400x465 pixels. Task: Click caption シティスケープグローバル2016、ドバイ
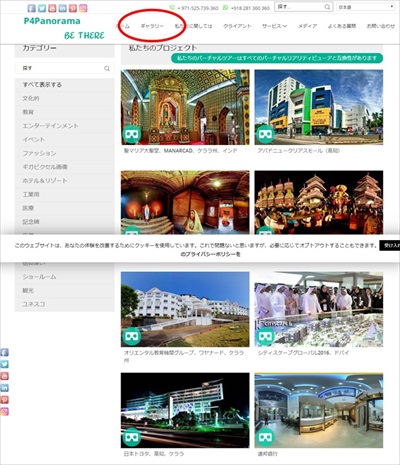coord(303,353)
